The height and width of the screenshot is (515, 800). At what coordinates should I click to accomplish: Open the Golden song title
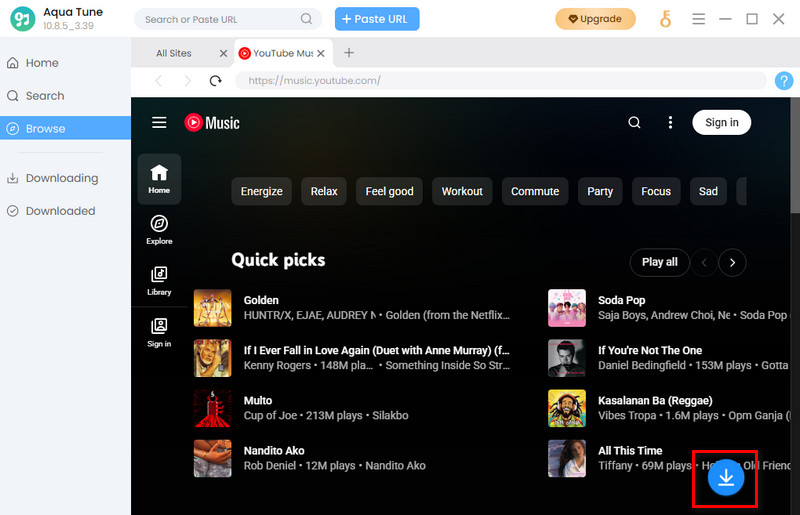click(x=261, y=300)
